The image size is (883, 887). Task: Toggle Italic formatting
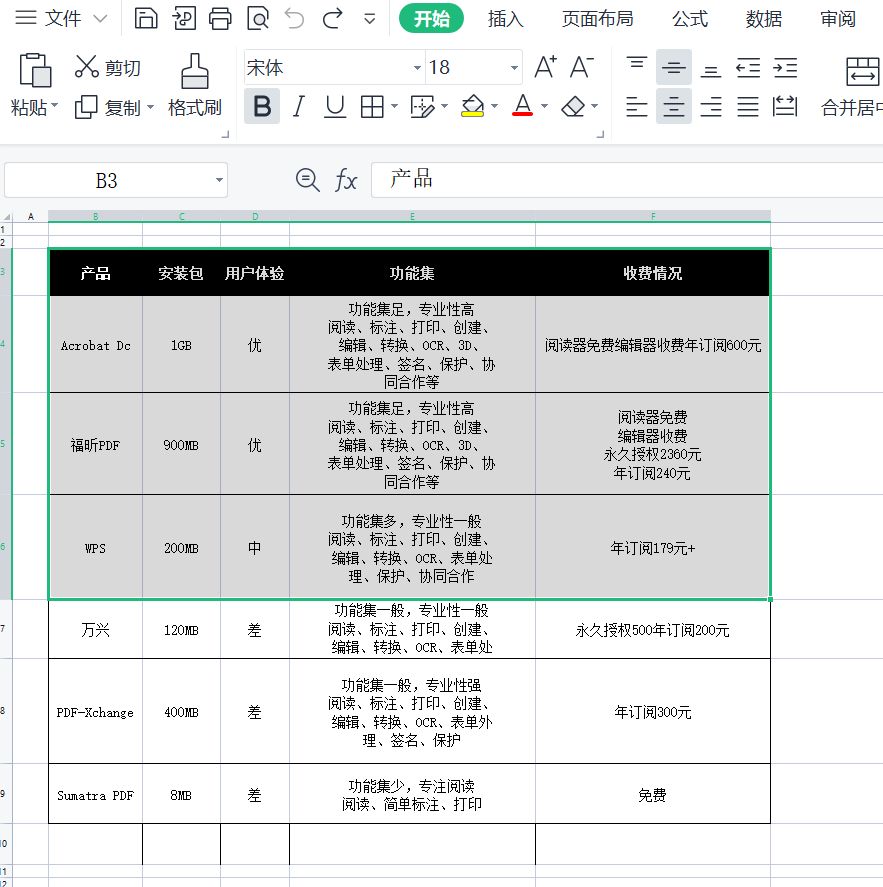pyautogui.click(x=298, y=106)
